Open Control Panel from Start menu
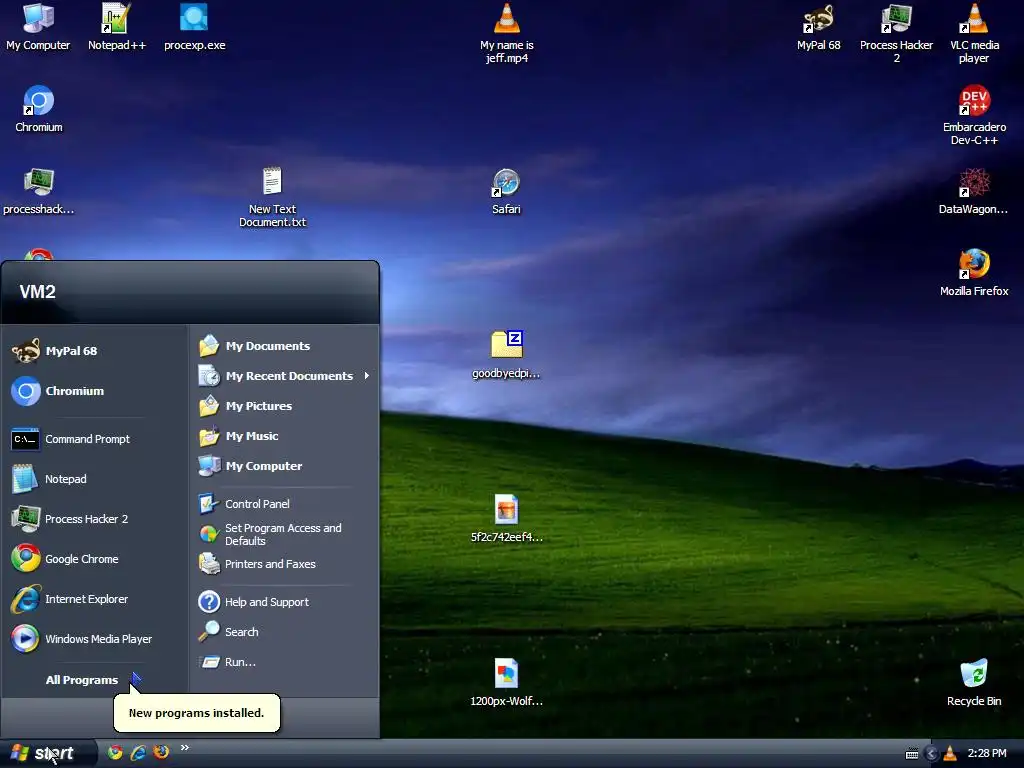Screen dimensions: 1024x768 tap(285, 504)
